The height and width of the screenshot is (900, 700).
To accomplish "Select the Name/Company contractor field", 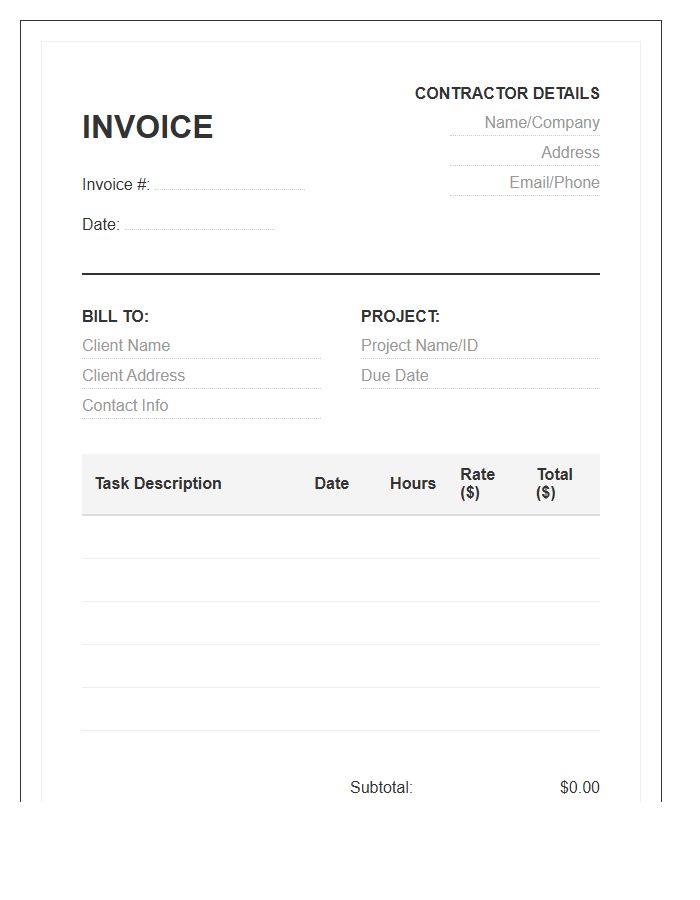I will pos(524,122).
